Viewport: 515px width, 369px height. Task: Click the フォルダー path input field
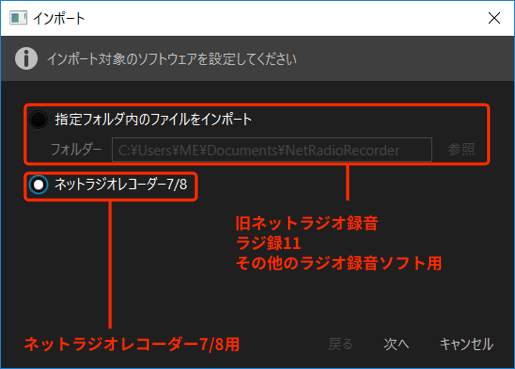click(272, 150)
